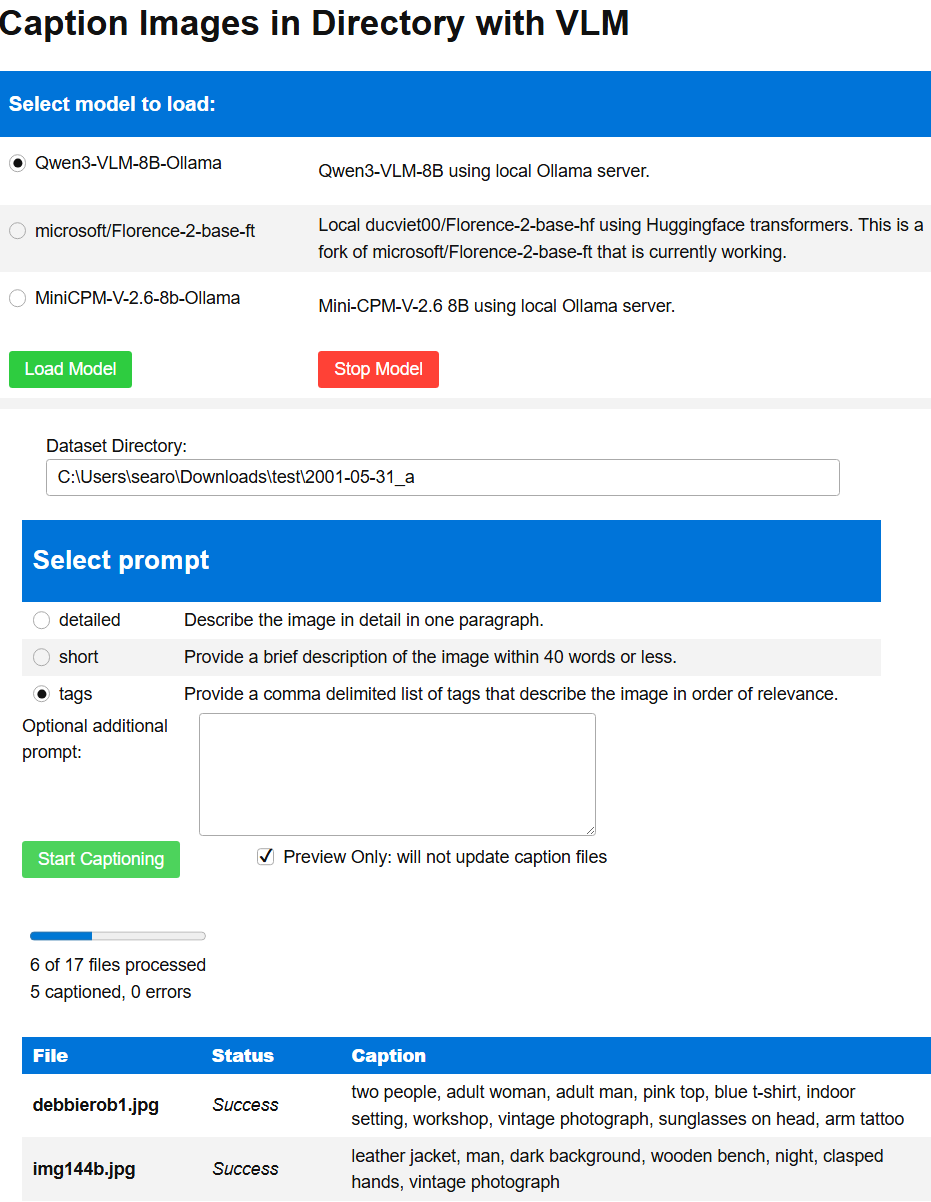Uncheck the Preview Only checkbox
This screenshot has width=931, height=1202.
pos(266,857)
